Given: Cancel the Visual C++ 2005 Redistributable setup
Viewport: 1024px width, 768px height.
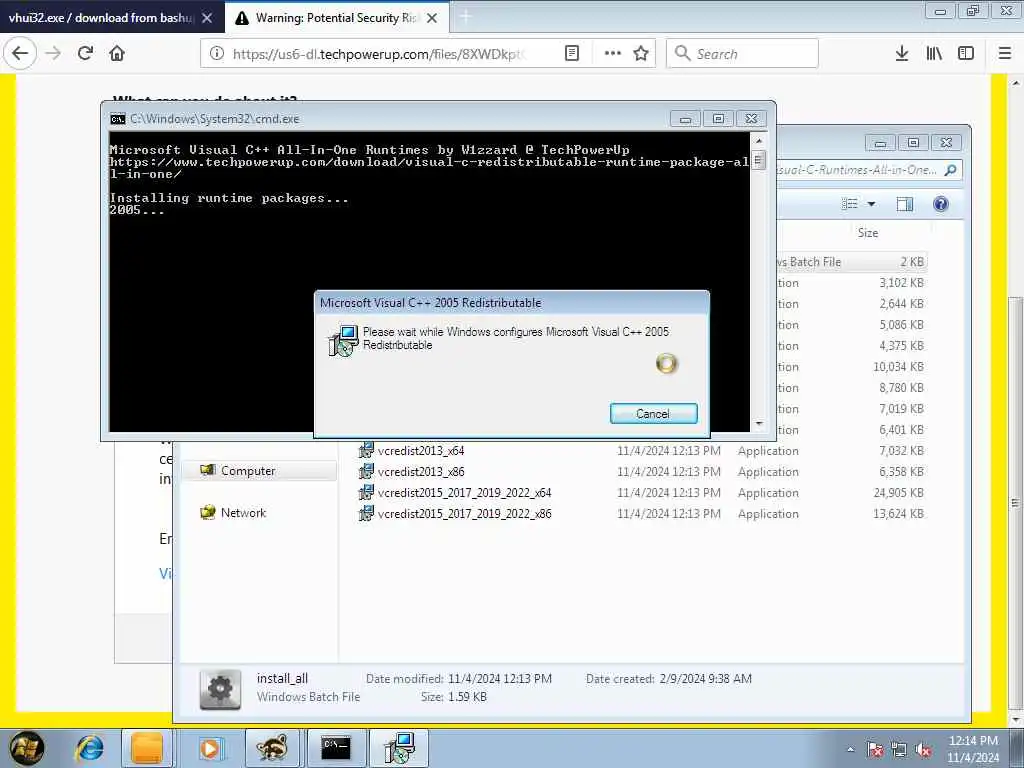Looking at the screenshot, I should pos(653,413).
